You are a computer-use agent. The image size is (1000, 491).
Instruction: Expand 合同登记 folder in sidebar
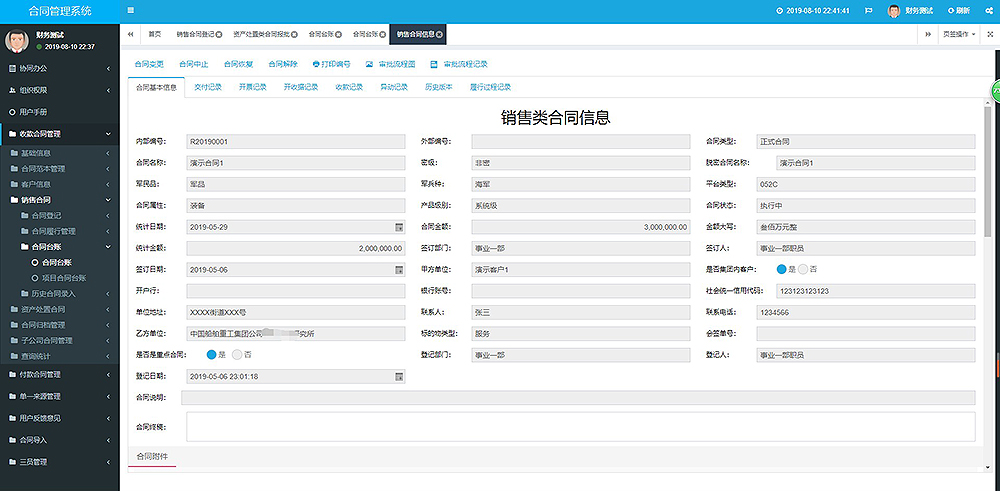pyautogui.click(x=59, y=216)
